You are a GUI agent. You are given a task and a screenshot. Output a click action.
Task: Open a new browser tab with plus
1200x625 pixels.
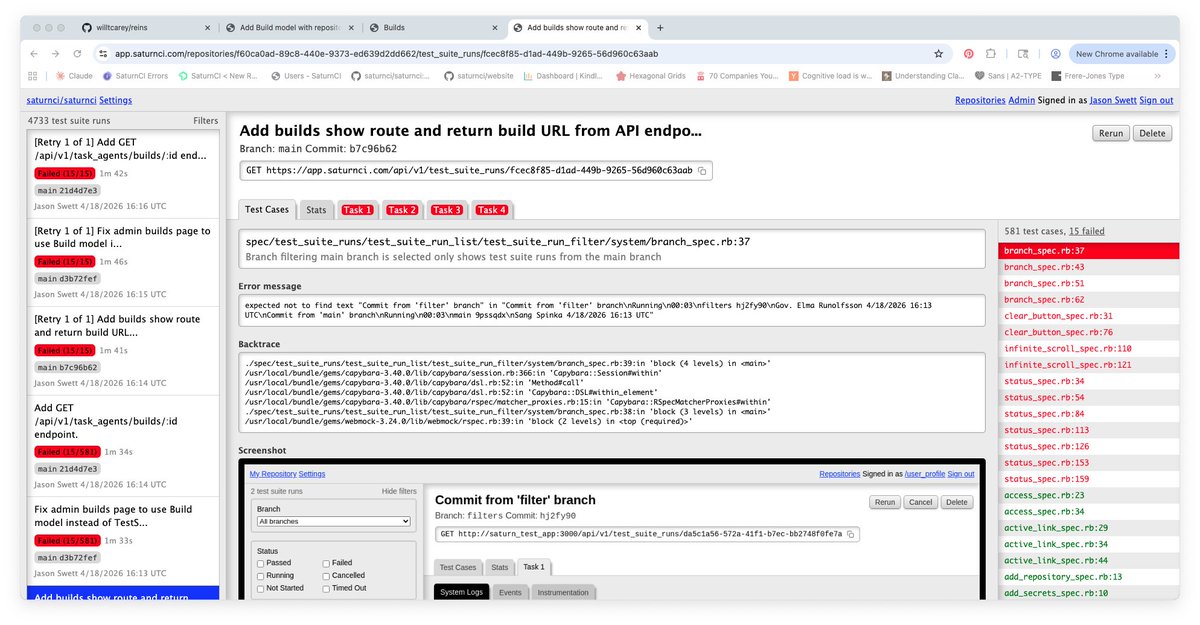click(660, 28)
